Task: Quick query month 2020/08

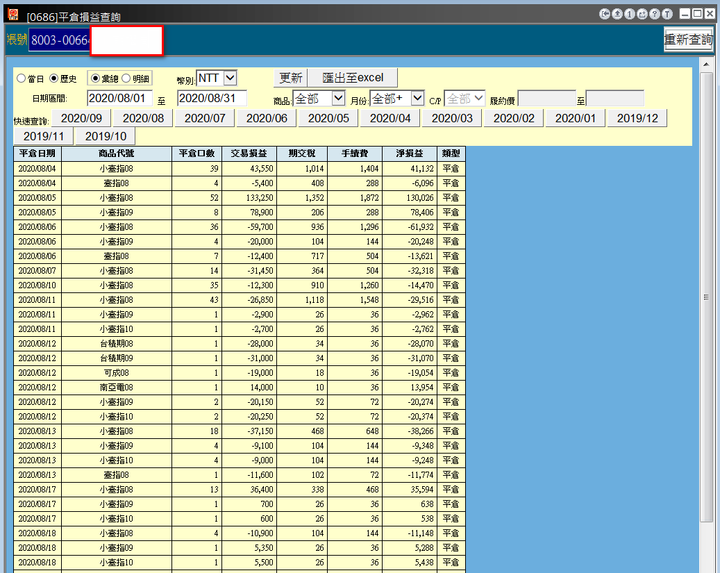Action: [143, 118]
